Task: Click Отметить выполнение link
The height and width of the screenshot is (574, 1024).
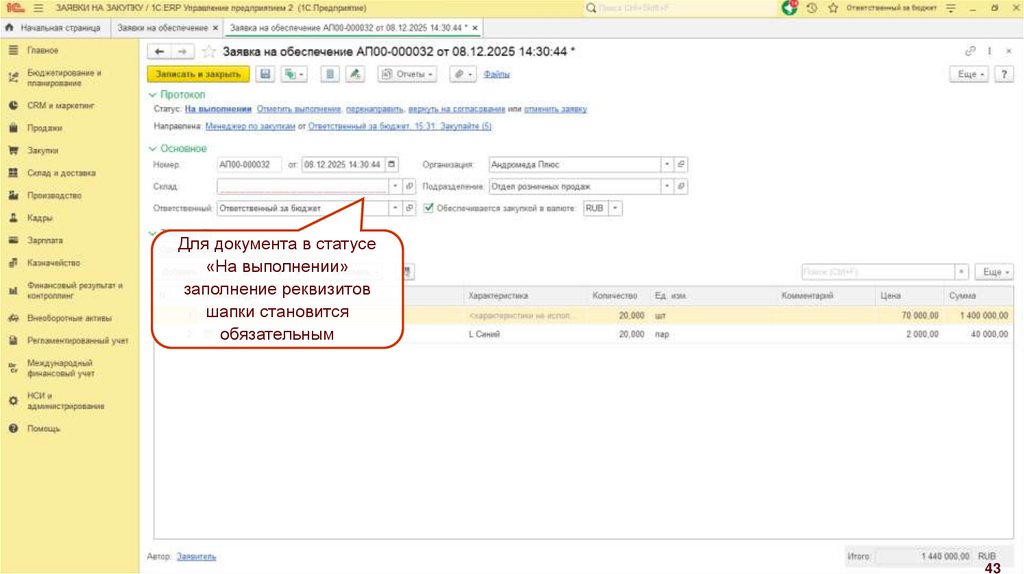Action: click(298, 109)
